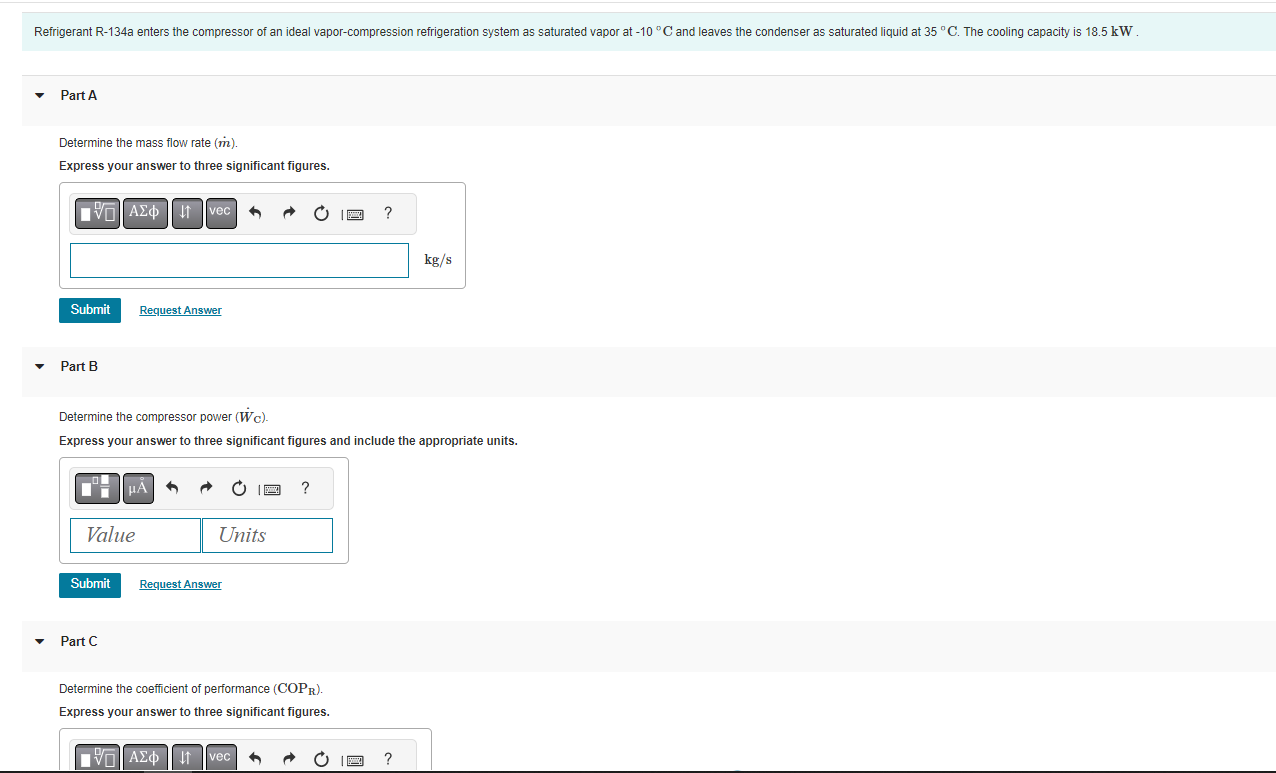This screenshot has height=773, width=1276.
Task: Click 'Determine the coefficient of performance' prompt
Action: point(192,689)
